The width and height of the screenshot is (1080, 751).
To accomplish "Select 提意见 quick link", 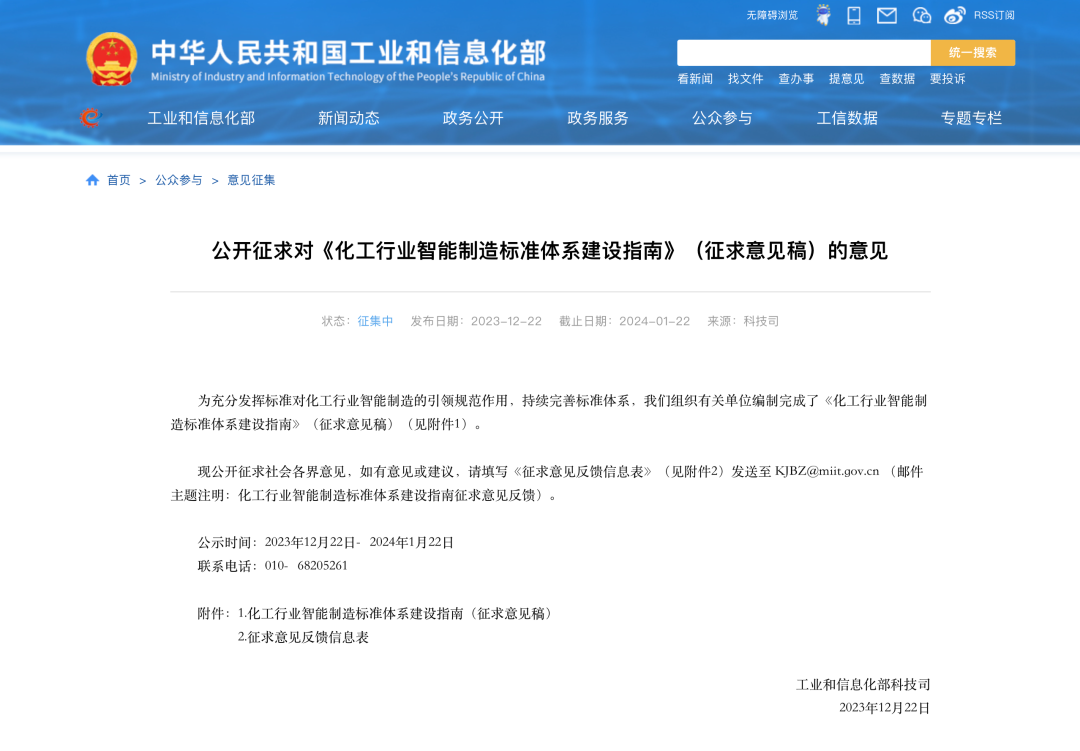I will (x=846, y=79).
